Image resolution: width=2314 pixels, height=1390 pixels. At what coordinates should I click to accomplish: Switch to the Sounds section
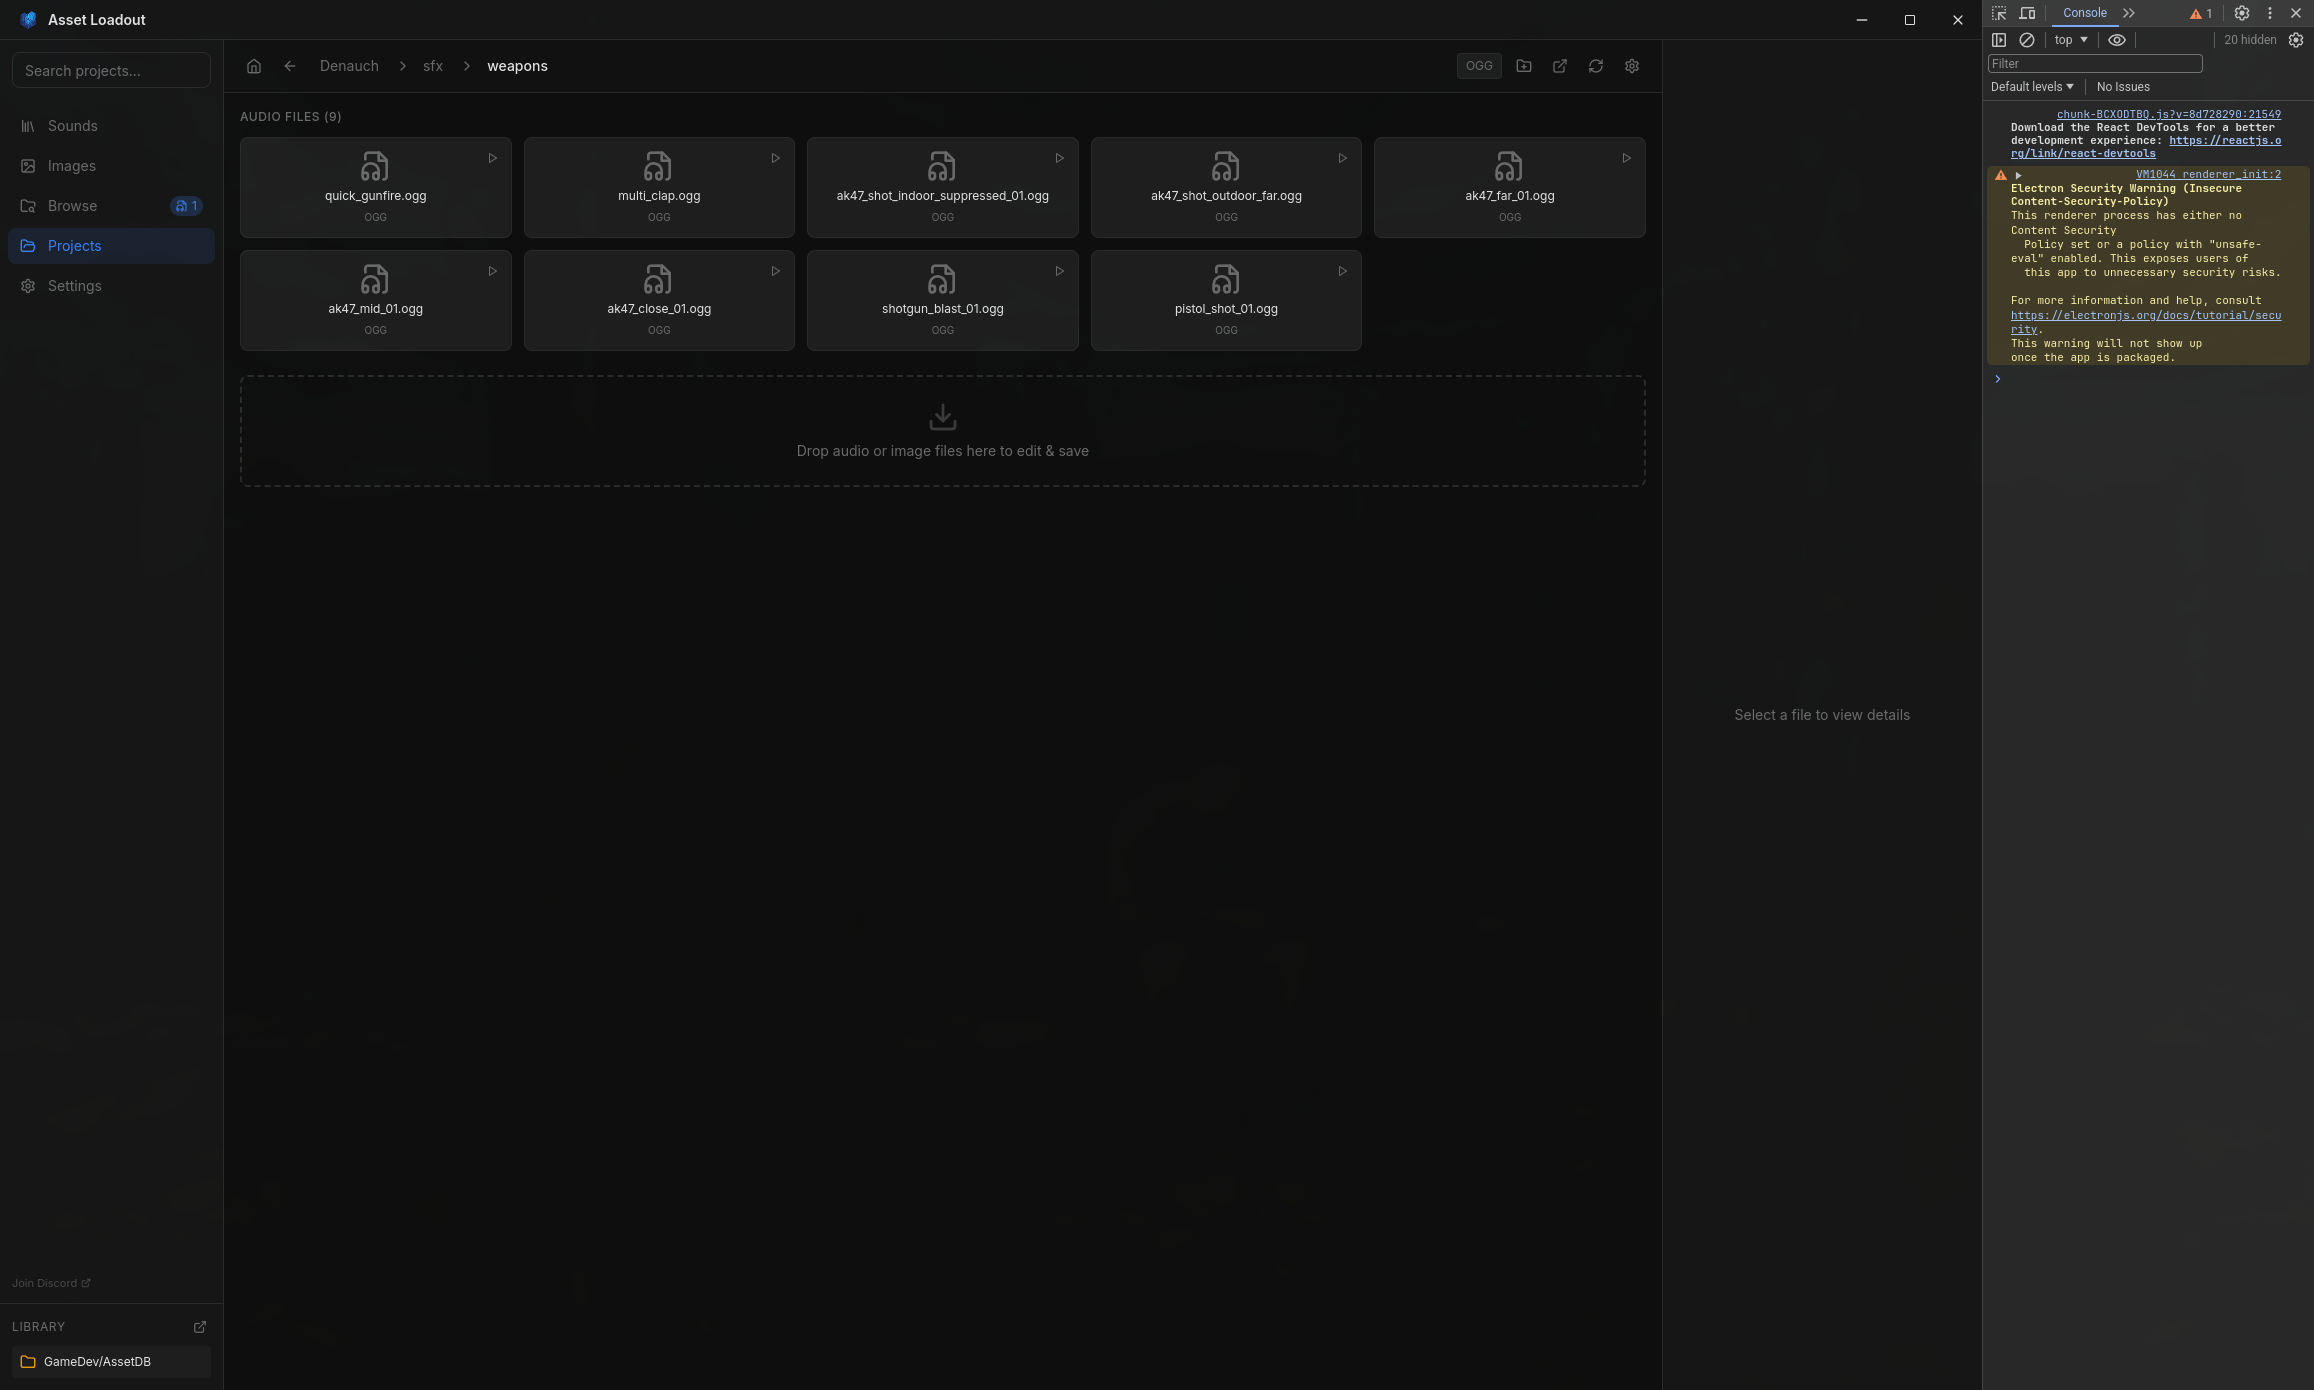pos(73,126)
